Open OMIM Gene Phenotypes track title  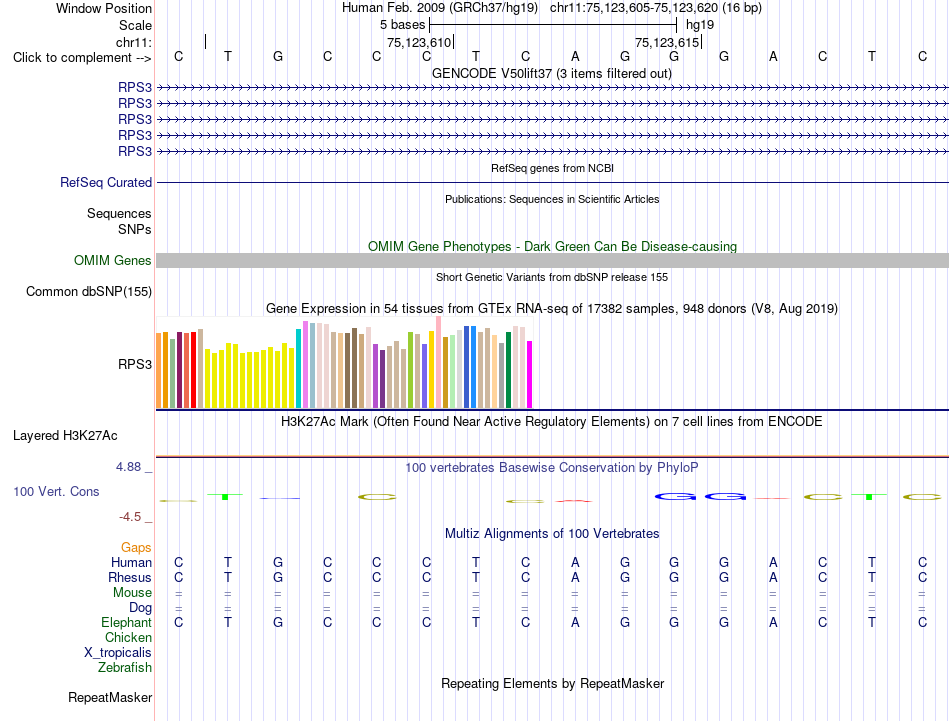tap(552, 246)
